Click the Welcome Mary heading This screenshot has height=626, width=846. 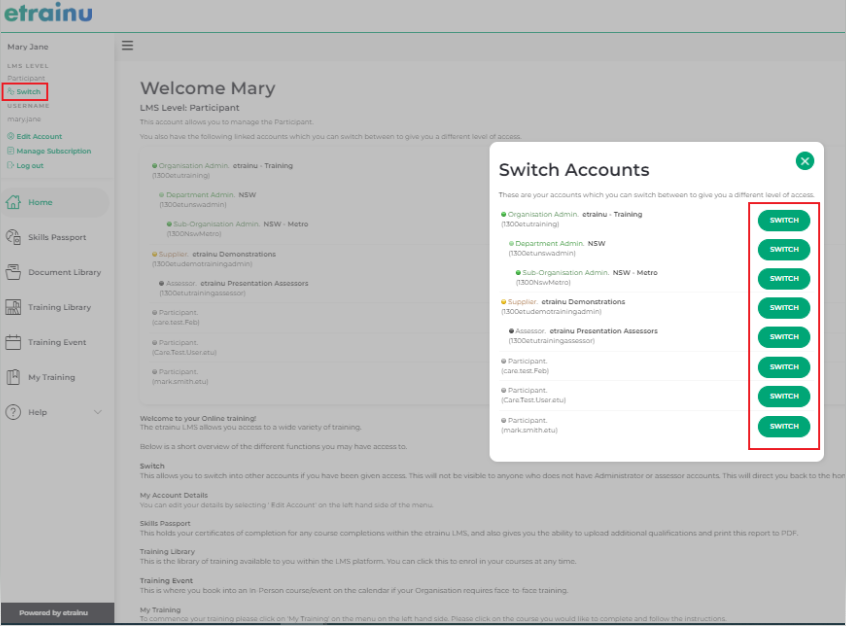pos(208,88)
